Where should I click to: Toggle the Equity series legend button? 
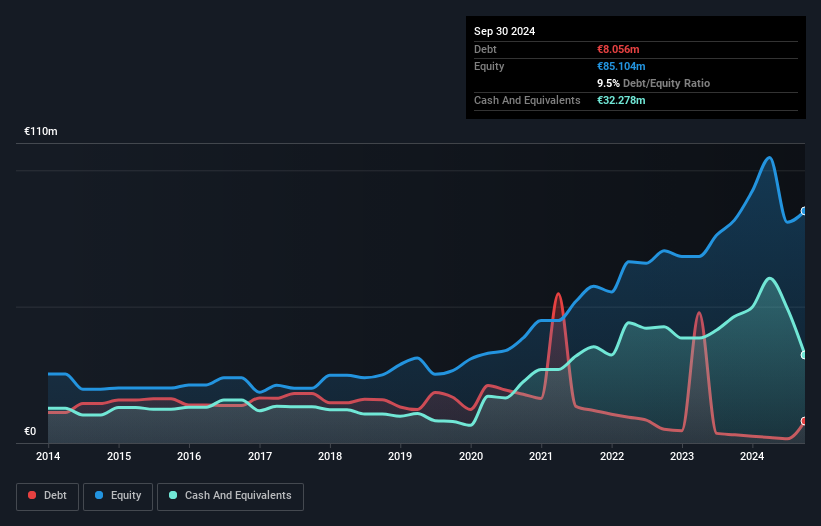[118, 496]
